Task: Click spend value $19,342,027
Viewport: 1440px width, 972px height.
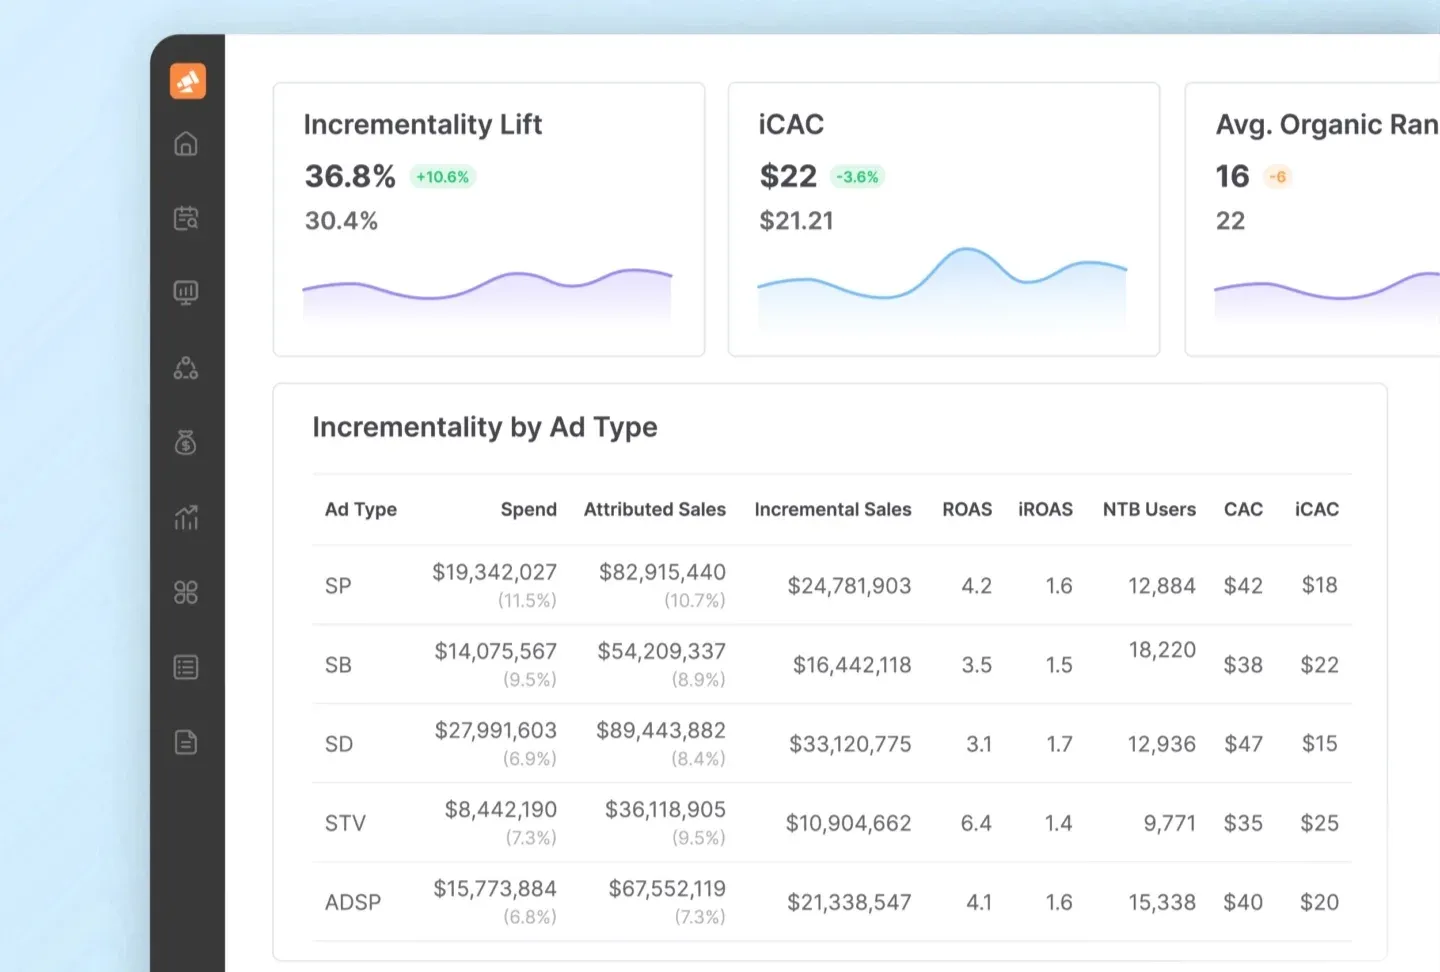Action: pos(494,572)
